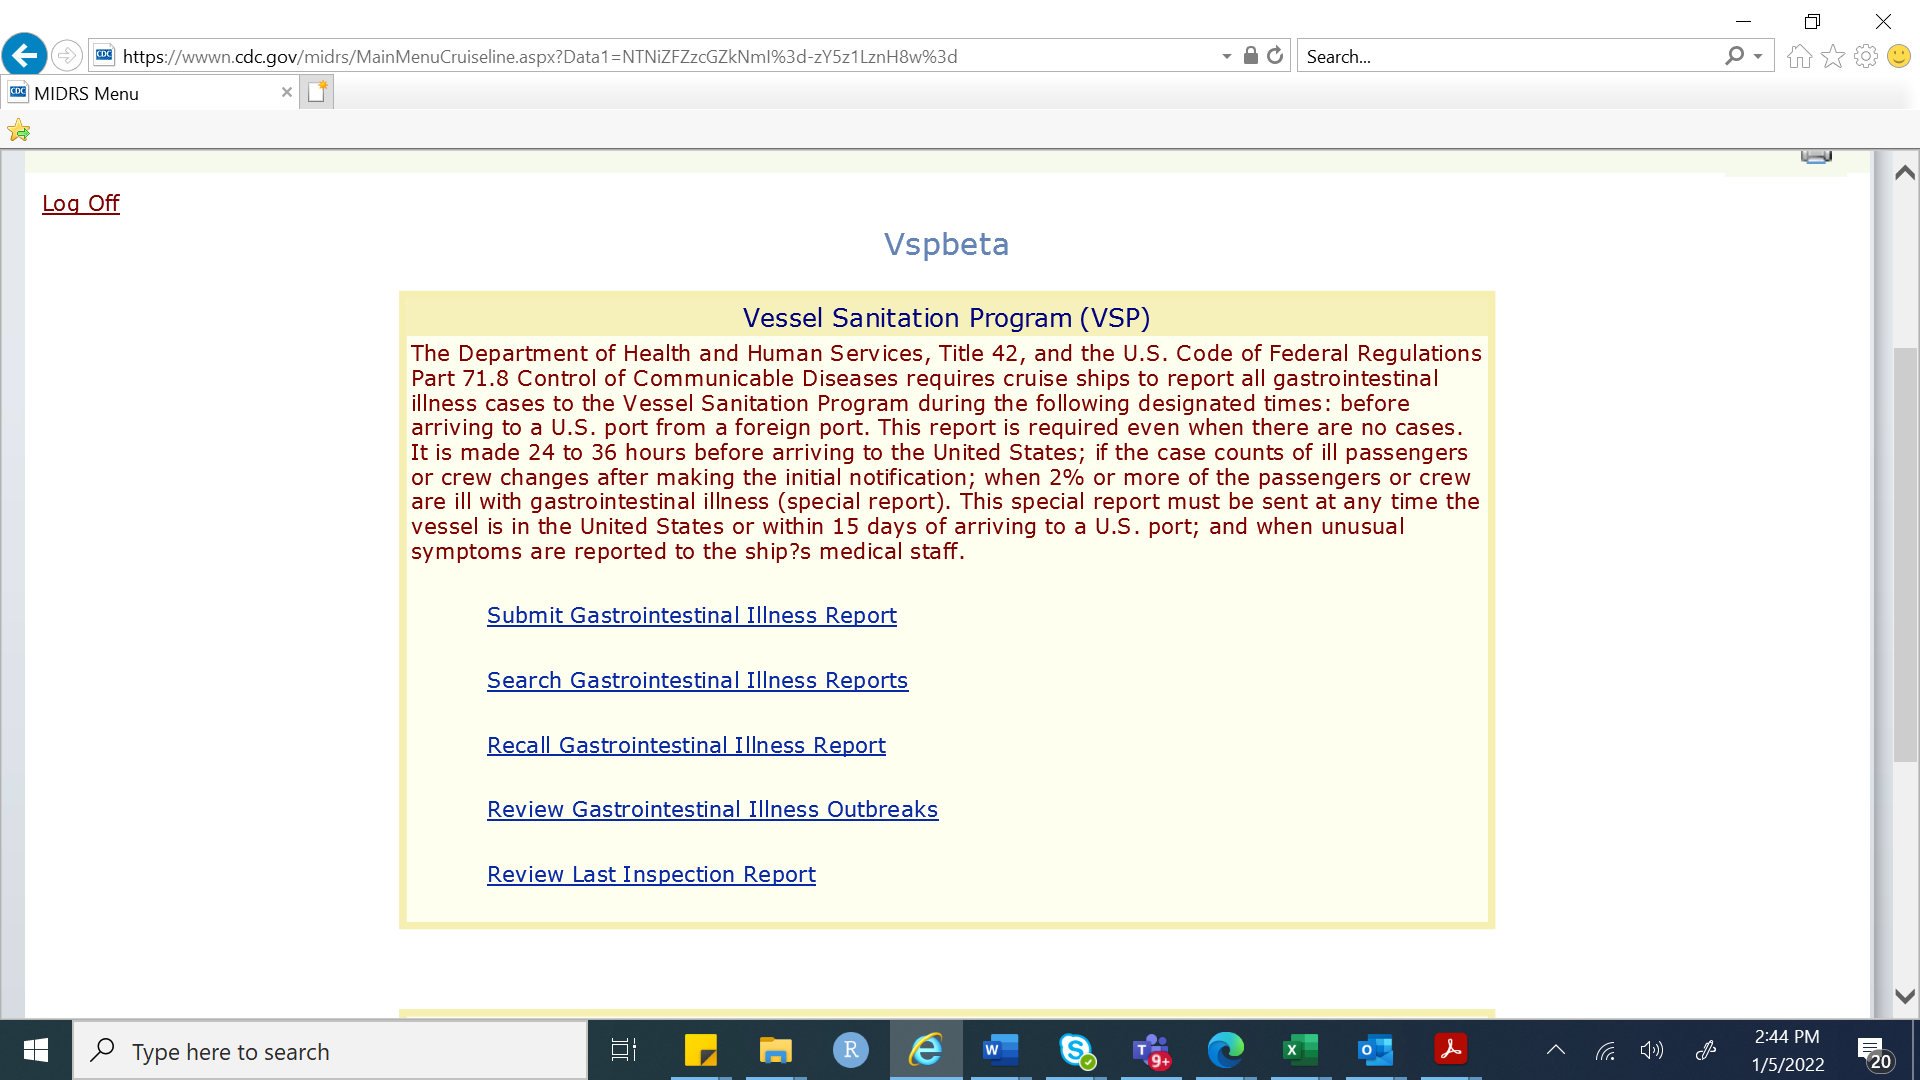Viewport: 1920px width, 1080px height.
Task: Open Excel from the taskbar
Action: pyautogui.click(x=1300, y=1050)
